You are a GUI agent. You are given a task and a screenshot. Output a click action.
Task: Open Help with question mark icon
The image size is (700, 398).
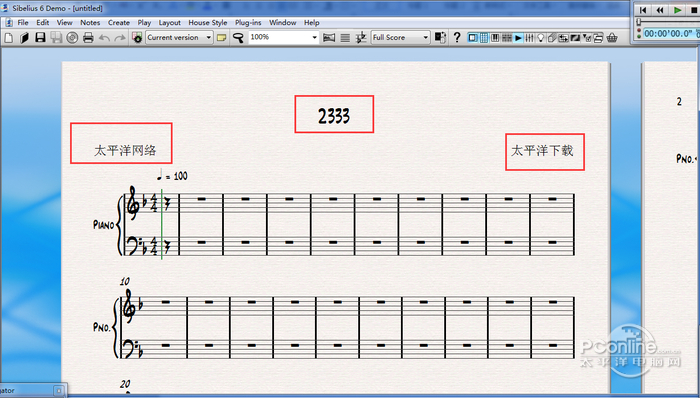(x=457, y=37)
